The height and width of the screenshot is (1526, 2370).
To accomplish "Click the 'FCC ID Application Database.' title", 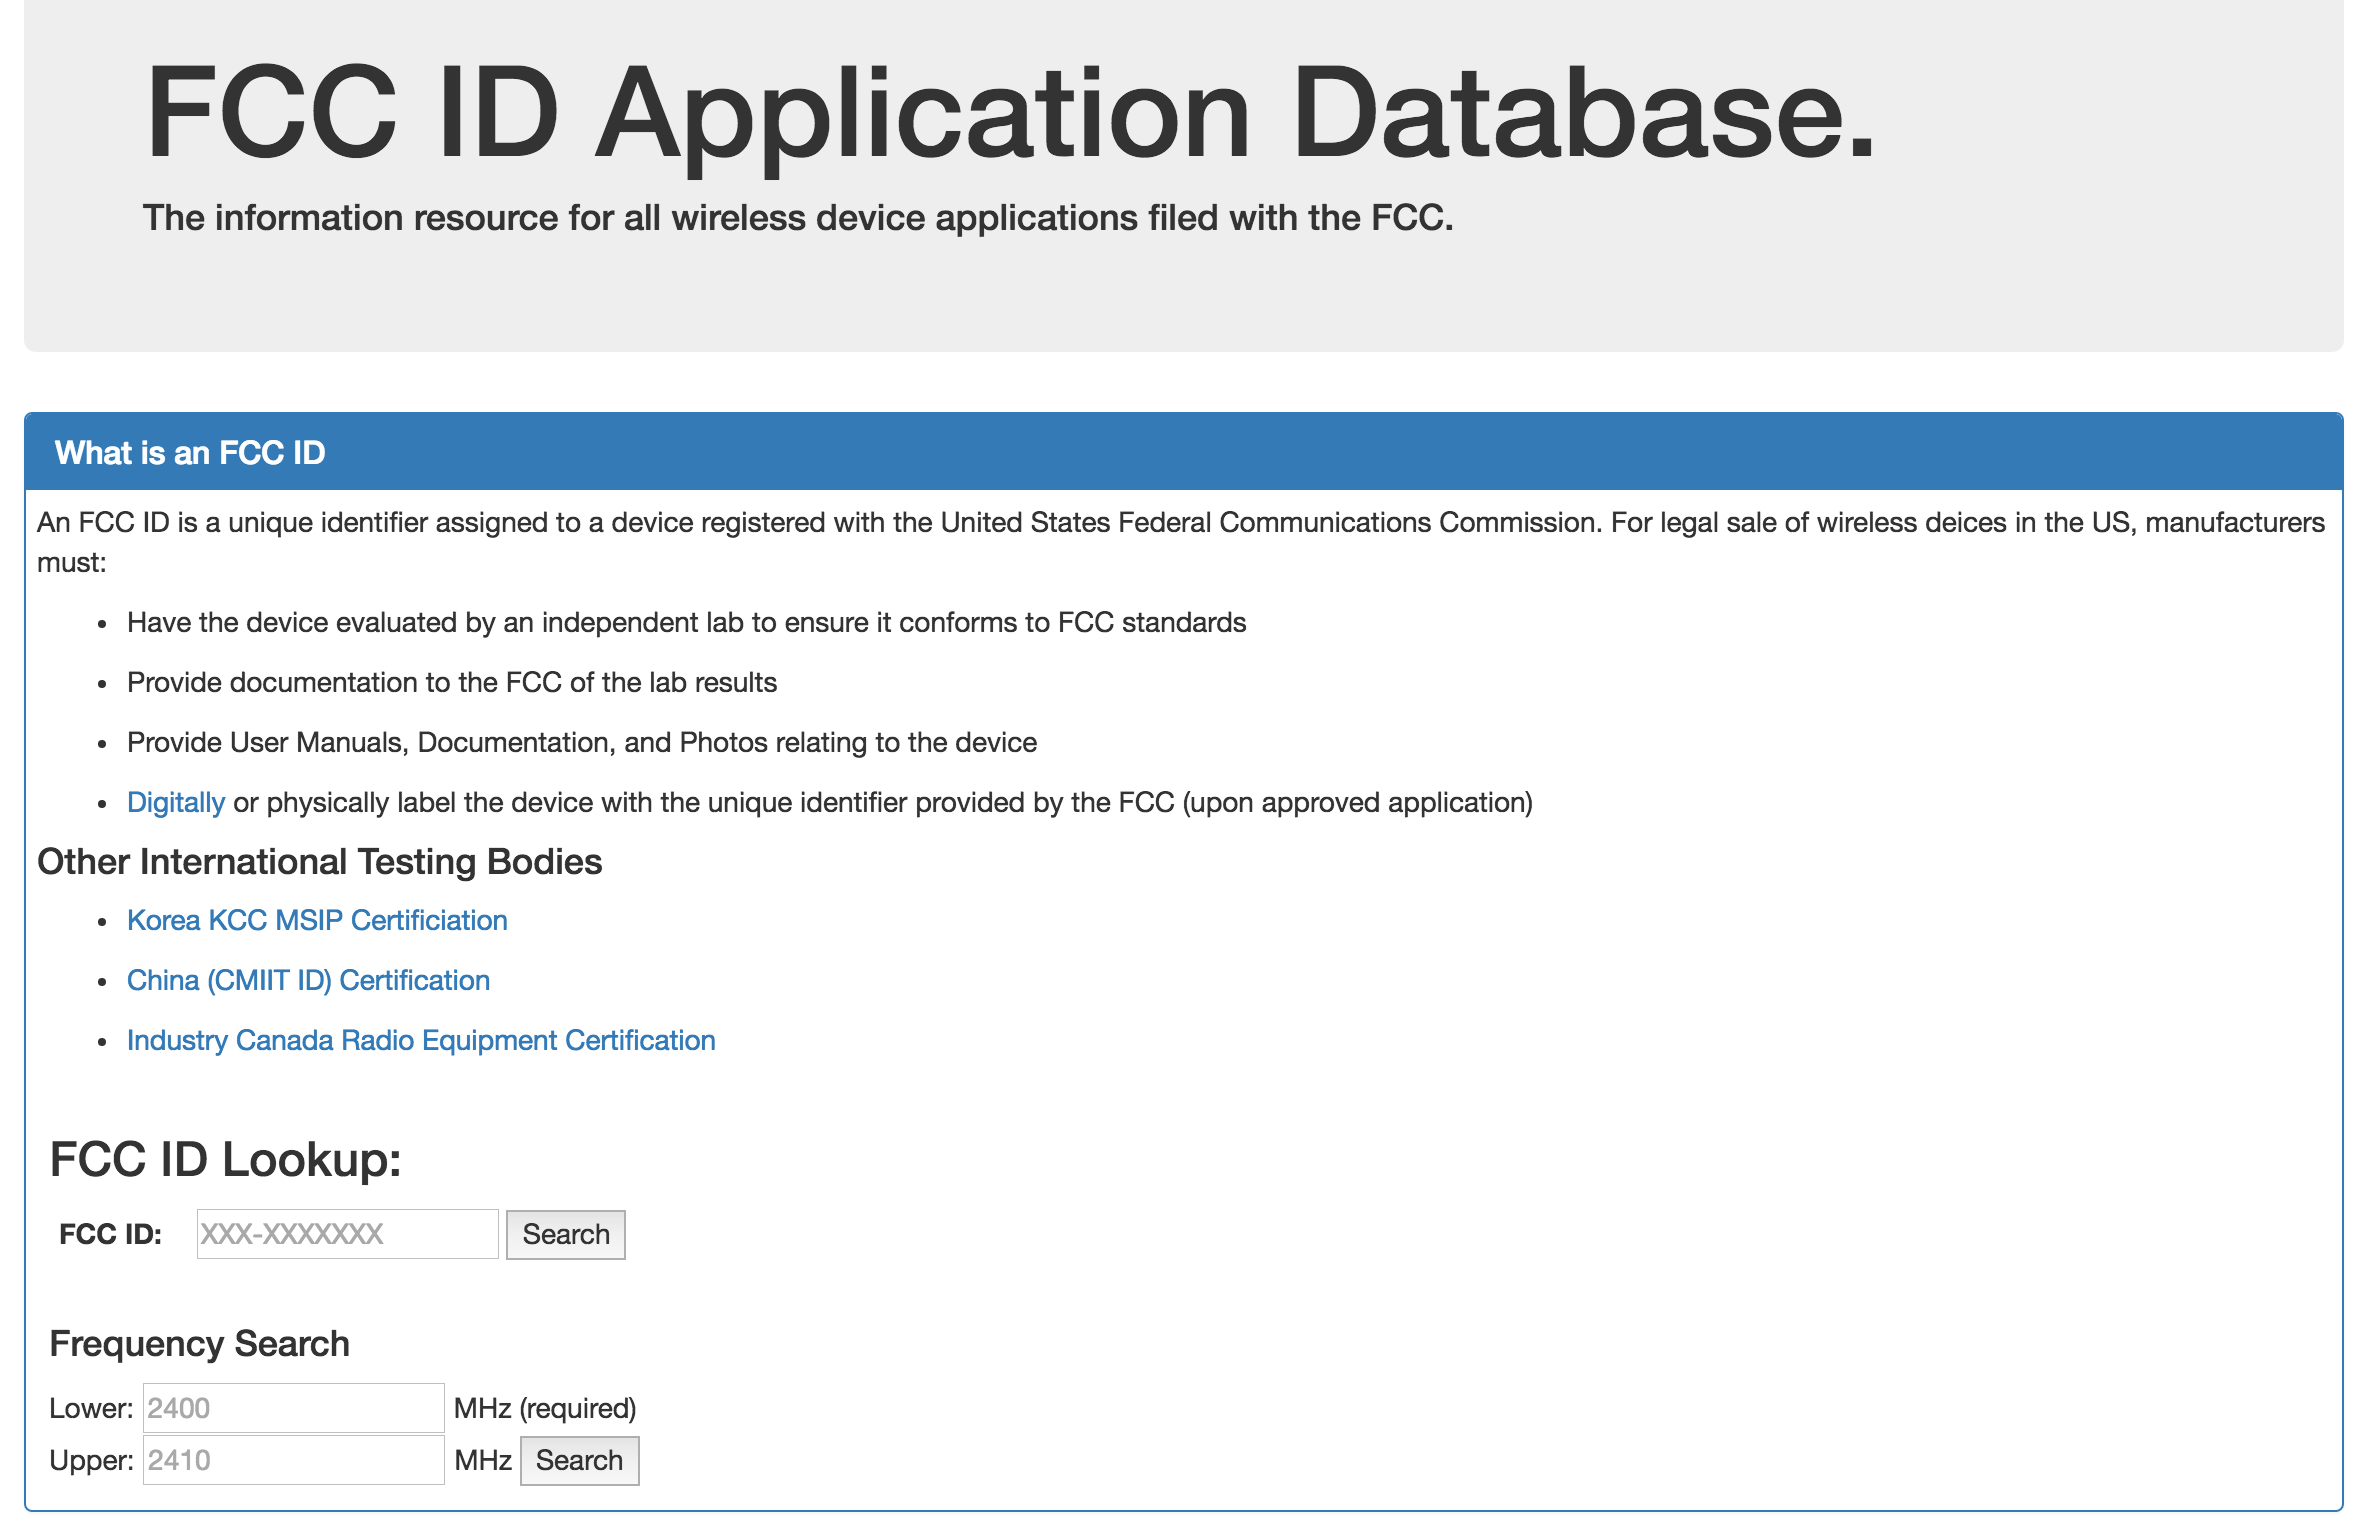I will click(x=1008, y=112).
